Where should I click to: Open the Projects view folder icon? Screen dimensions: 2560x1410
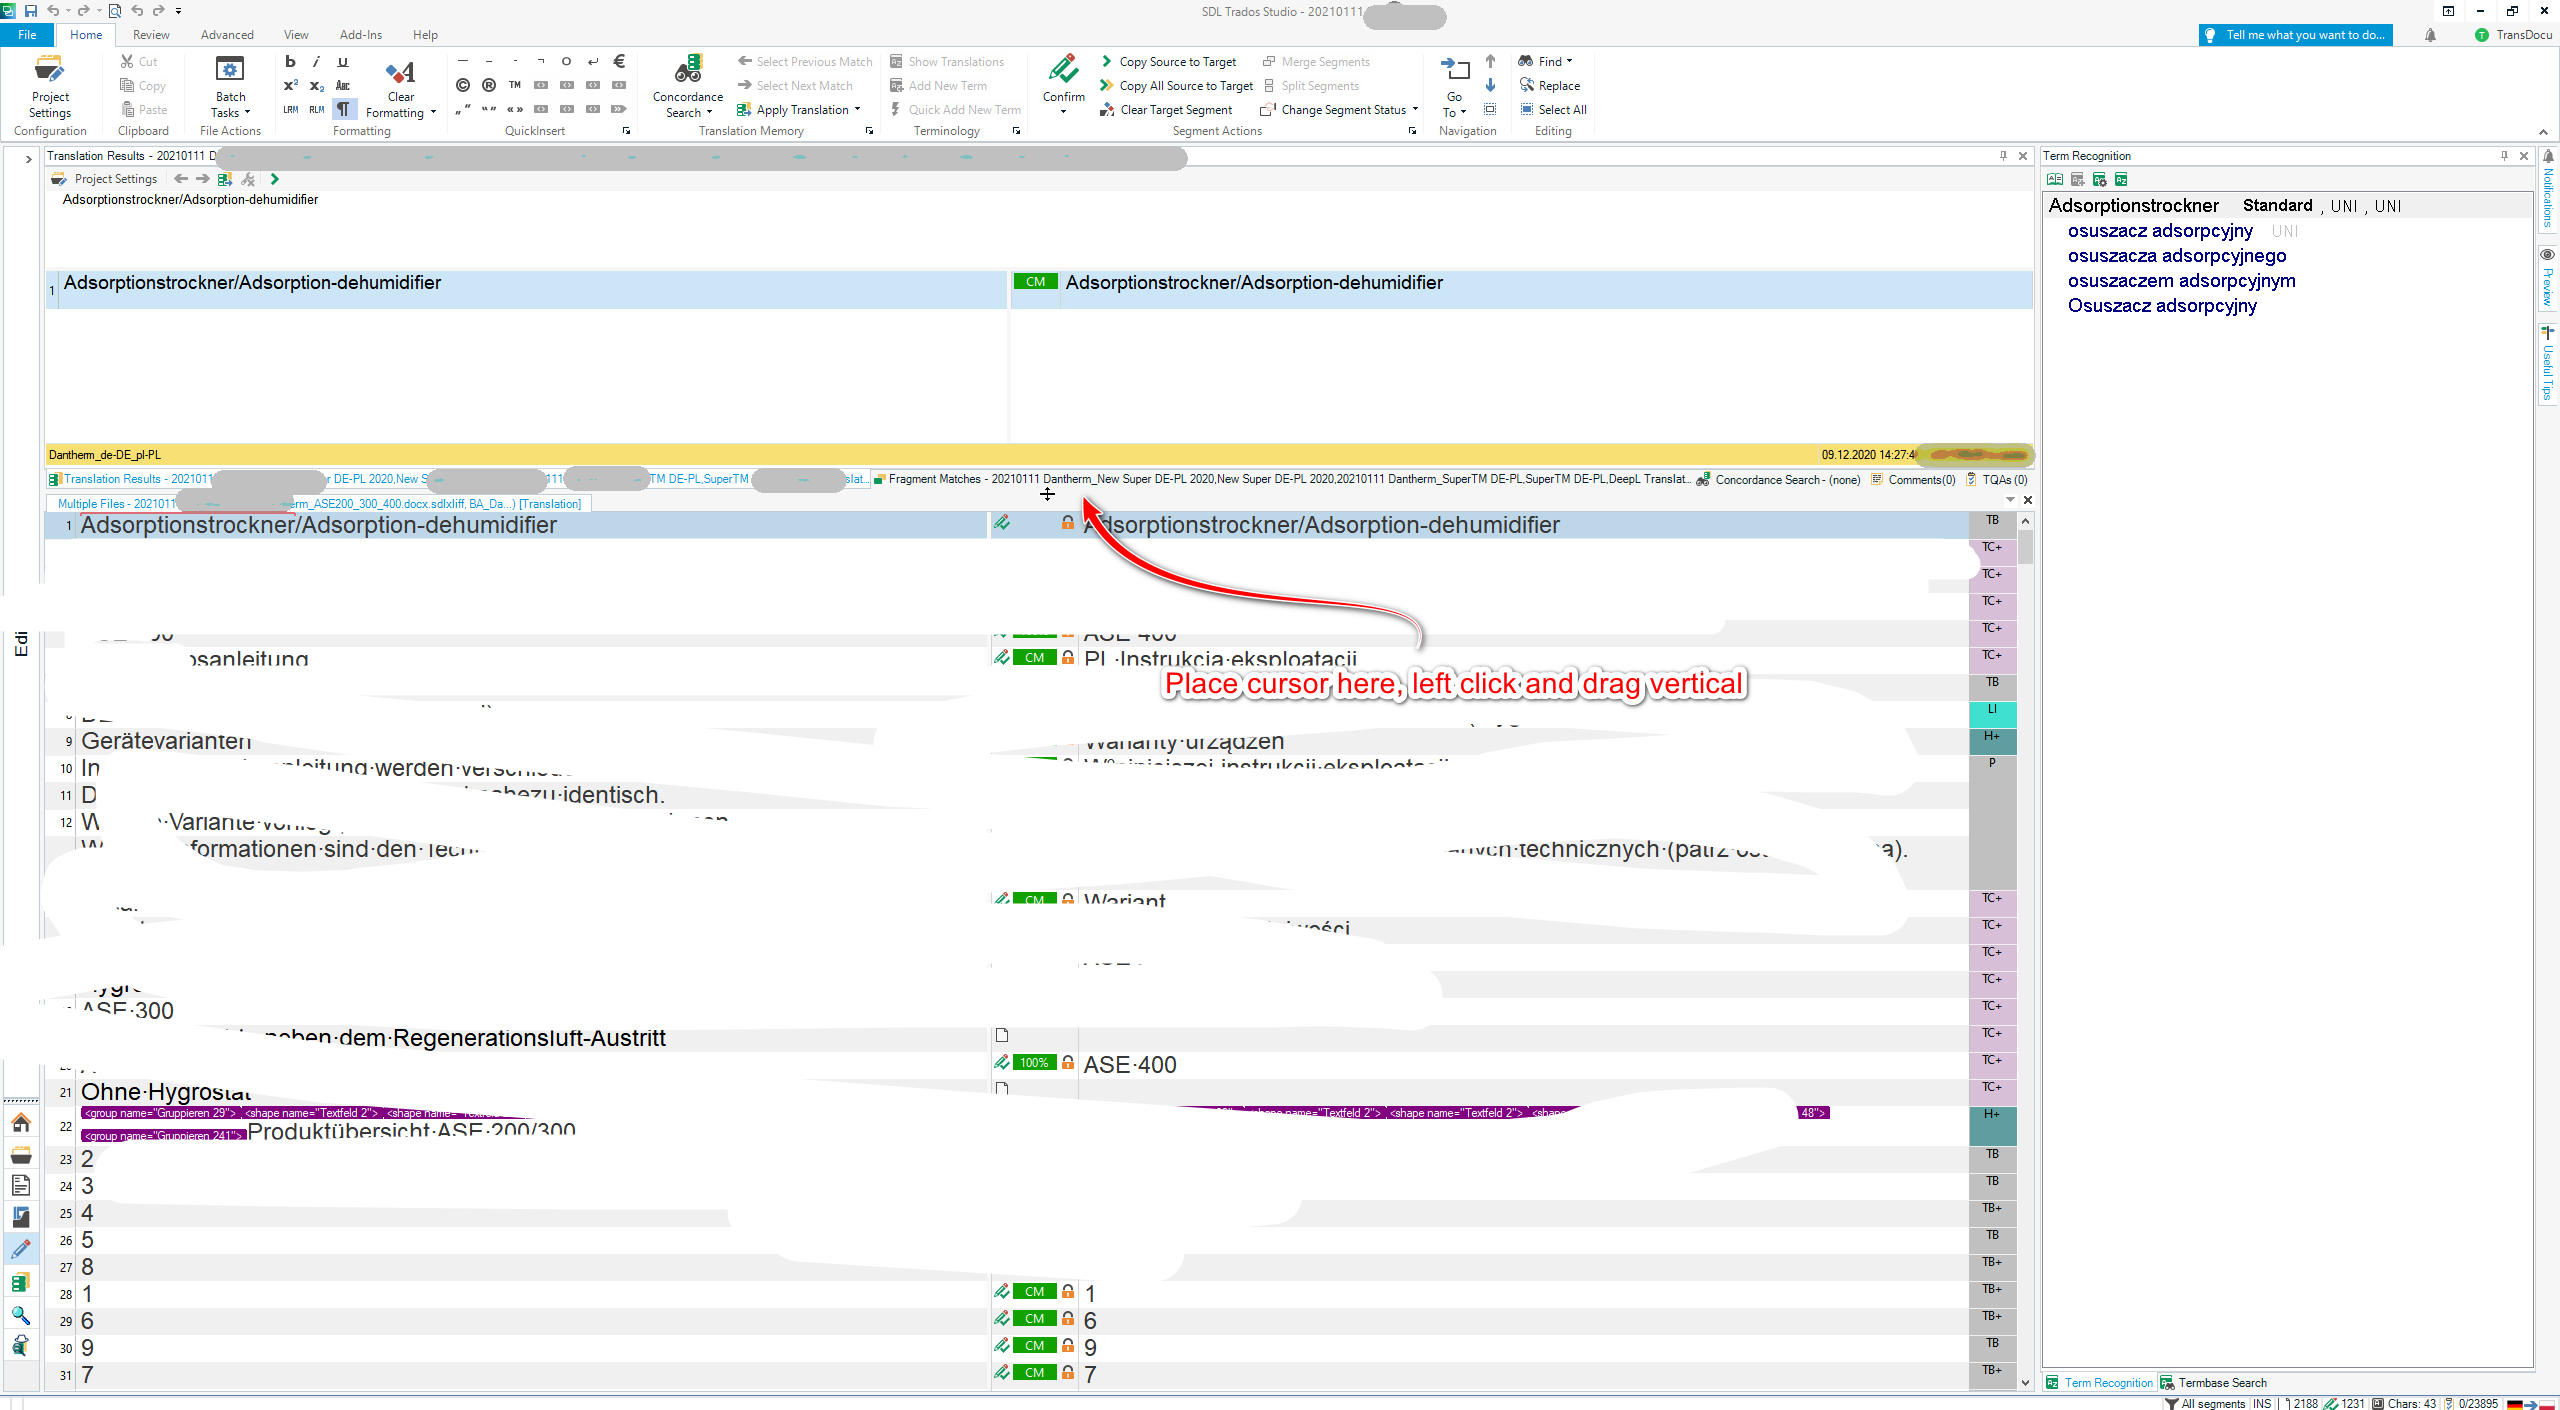(21, 1155)
